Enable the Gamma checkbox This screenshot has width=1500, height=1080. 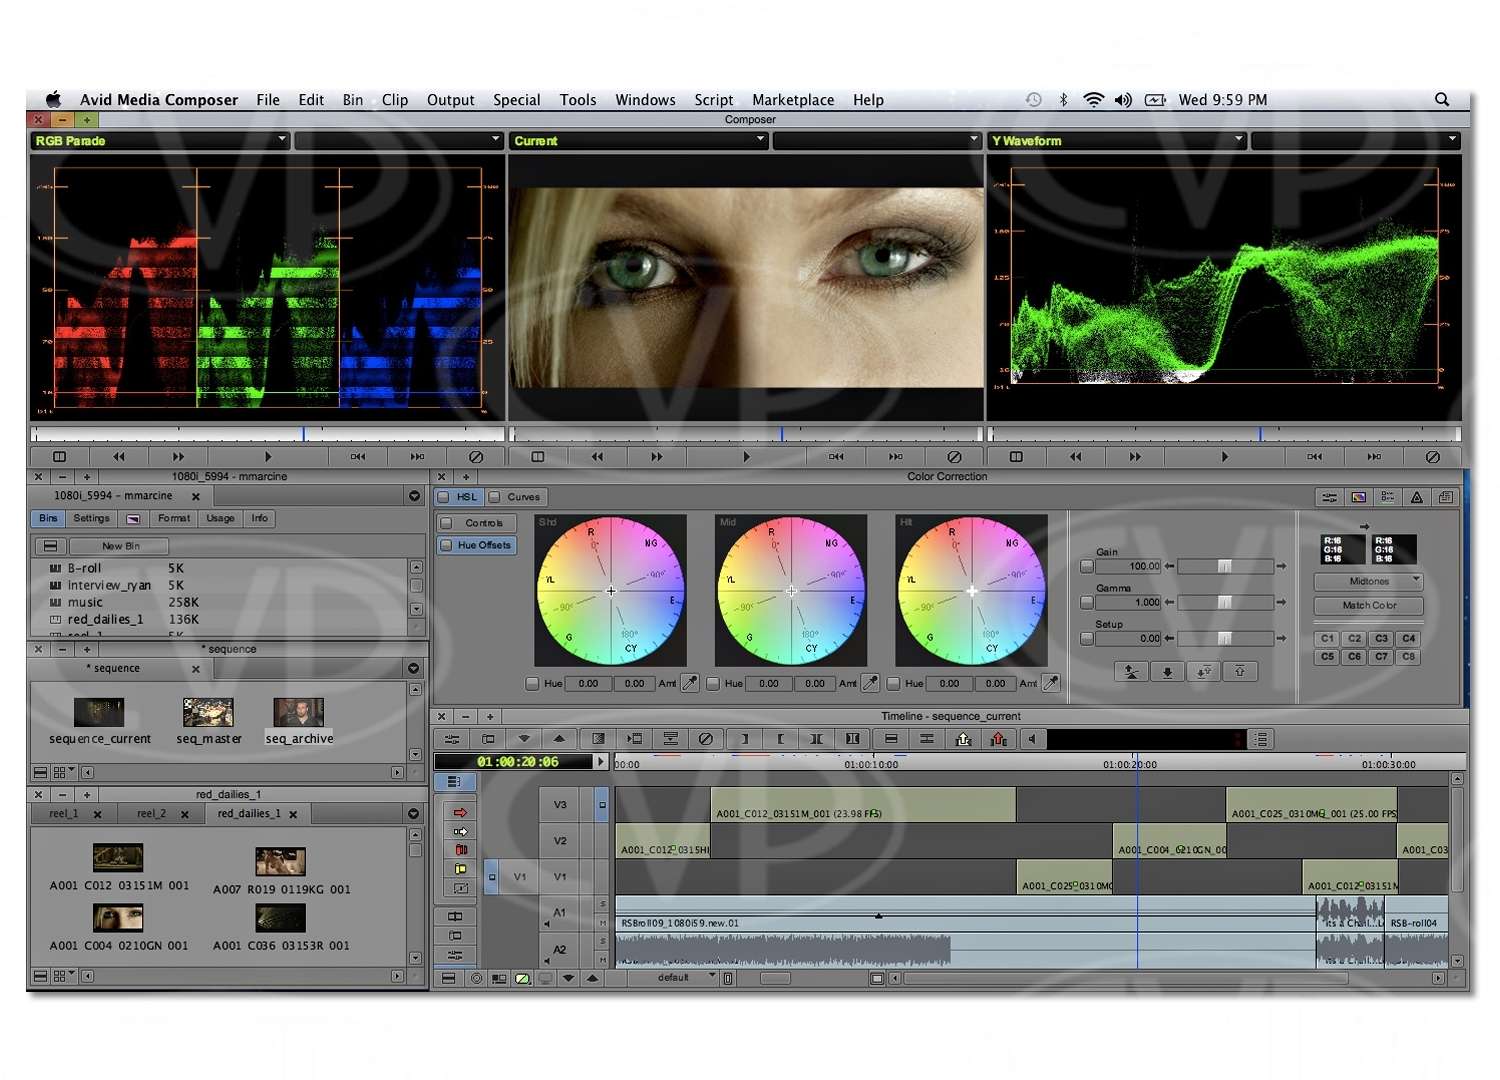[1087, 602]
